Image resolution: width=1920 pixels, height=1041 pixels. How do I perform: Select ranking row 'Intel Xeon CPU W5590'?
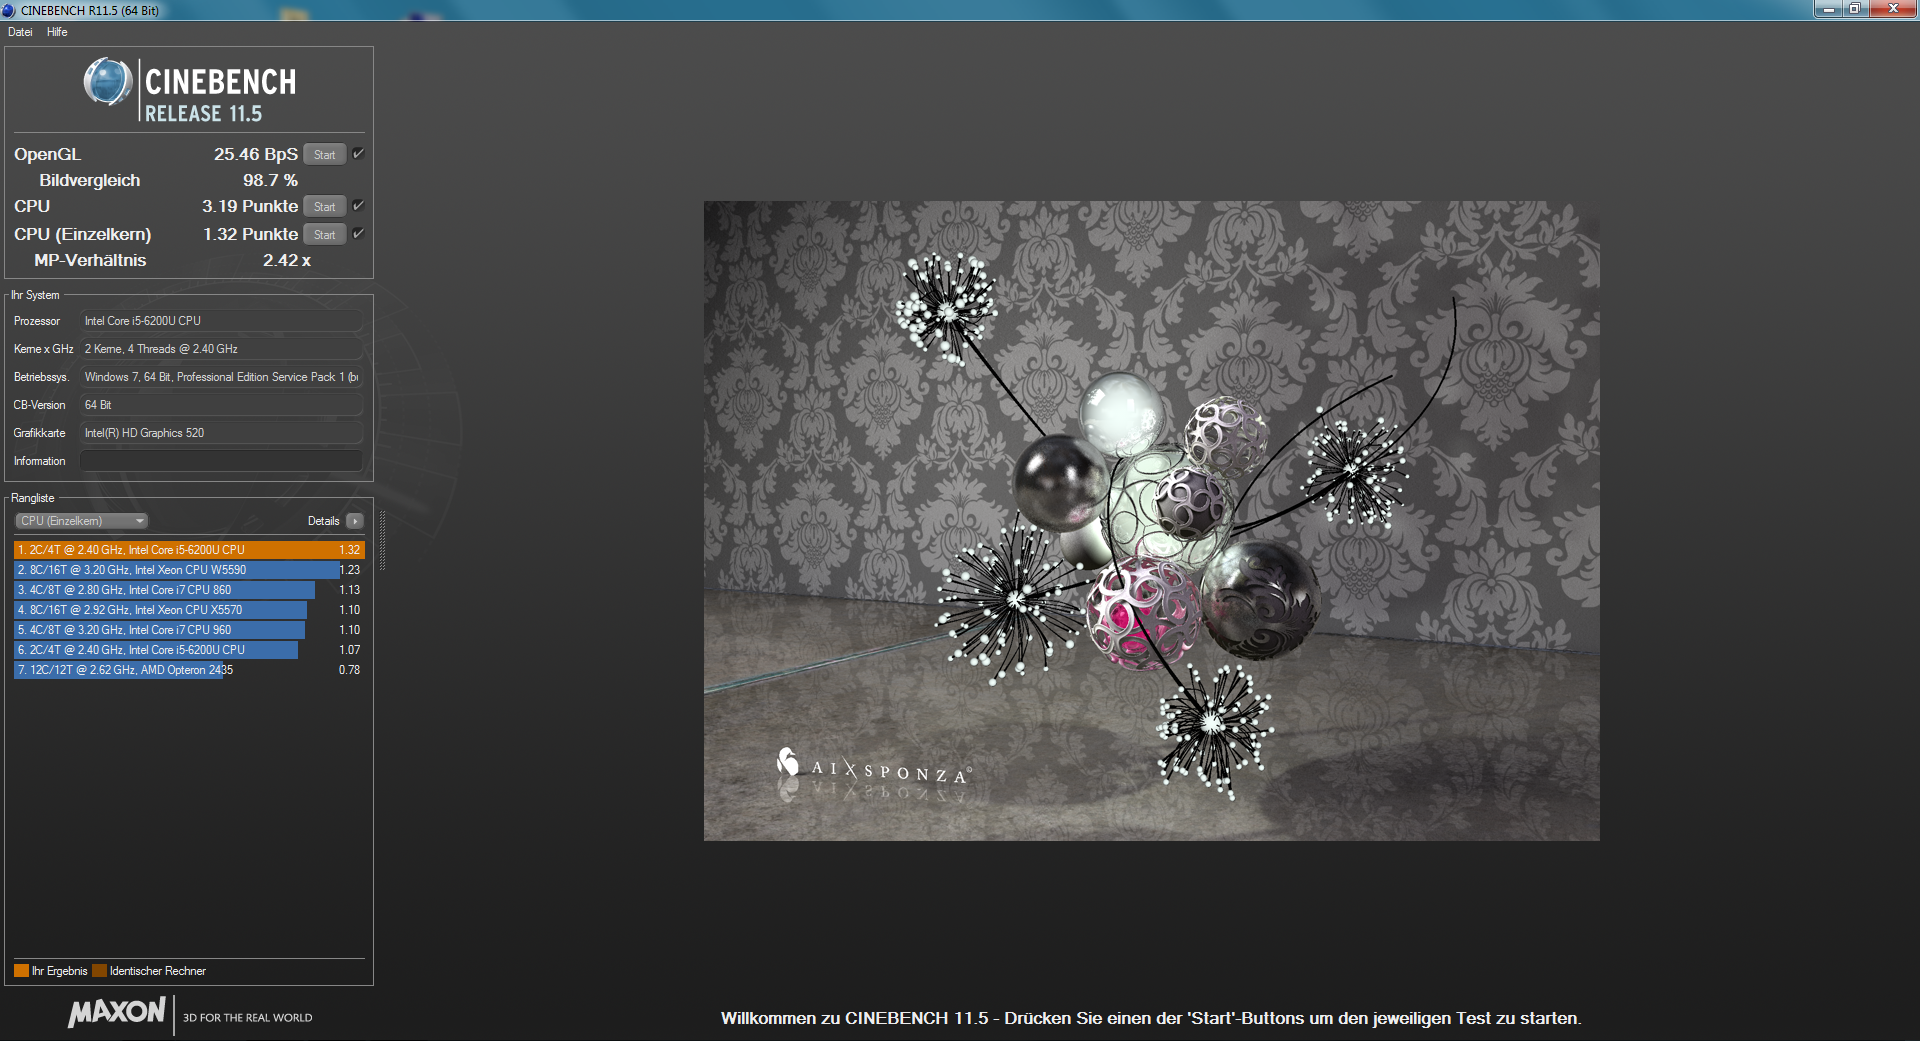click(189, 570)
